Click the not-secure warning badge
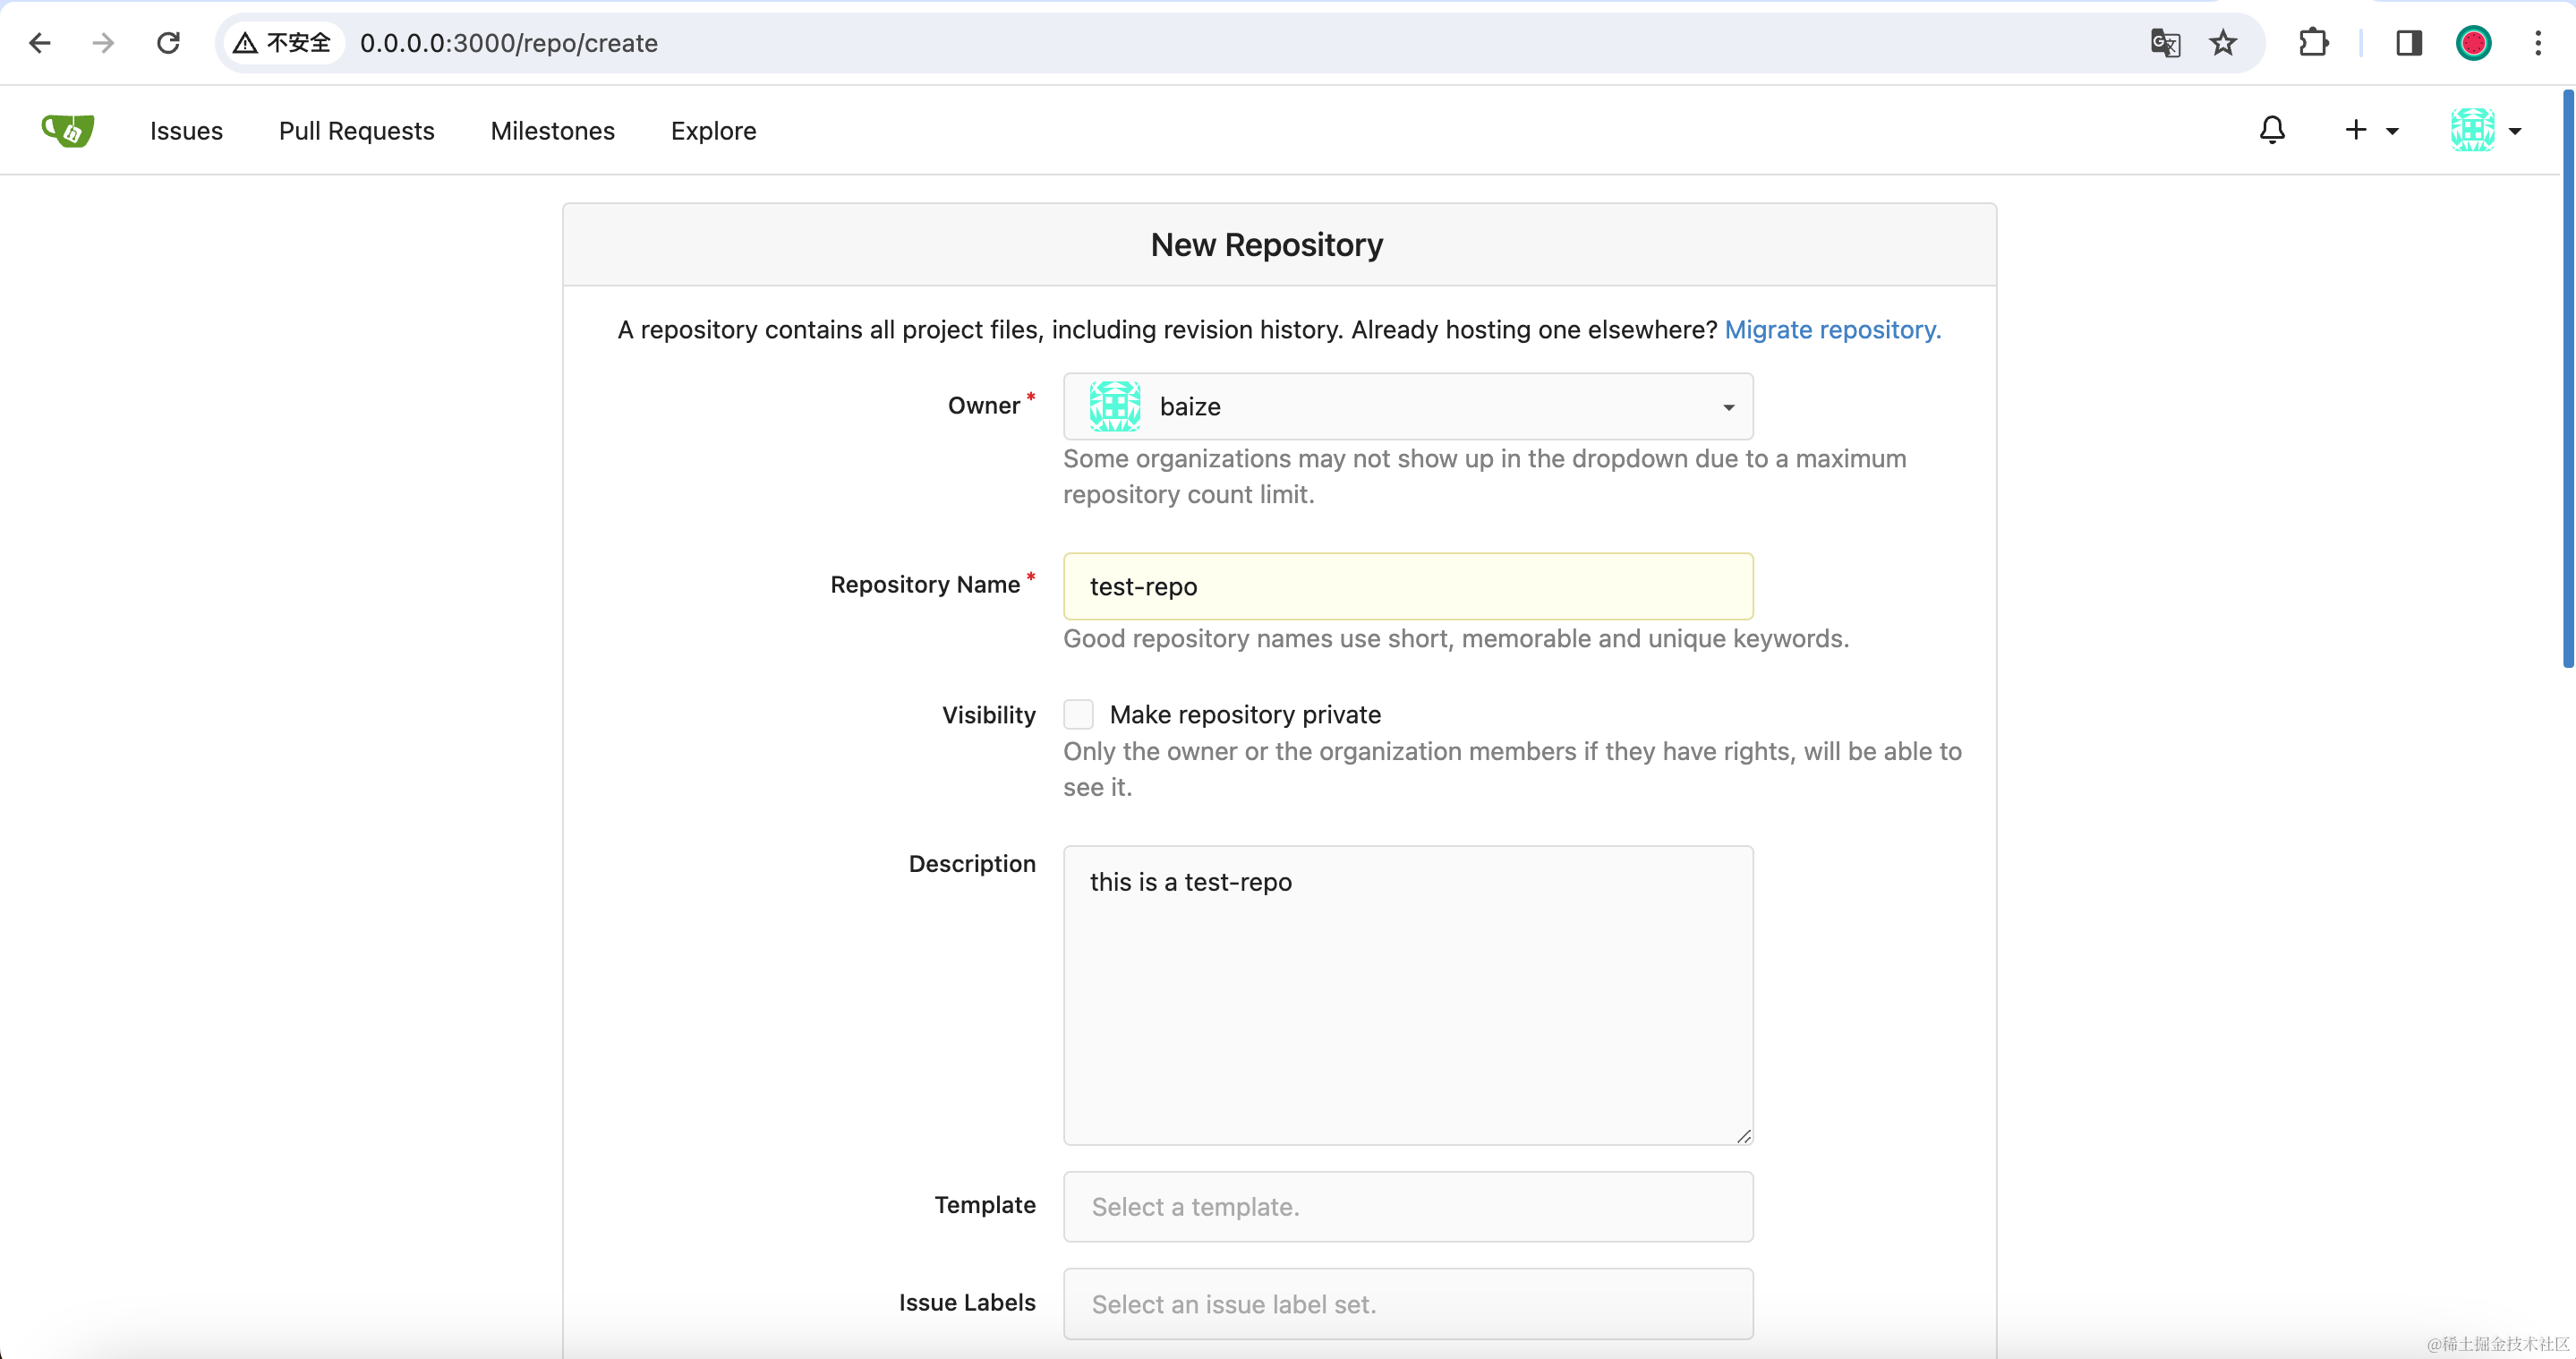Screen dimensions: 2576x1359 283,43
